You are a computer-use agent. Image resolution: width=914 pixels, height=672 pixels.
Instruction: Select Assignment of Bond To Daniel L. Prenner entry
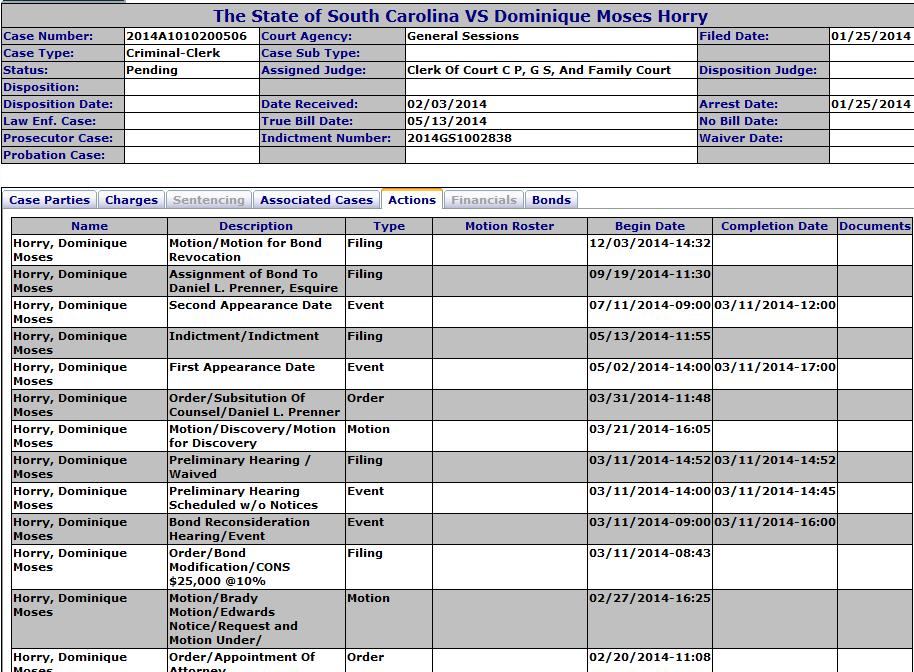(254, 281)
